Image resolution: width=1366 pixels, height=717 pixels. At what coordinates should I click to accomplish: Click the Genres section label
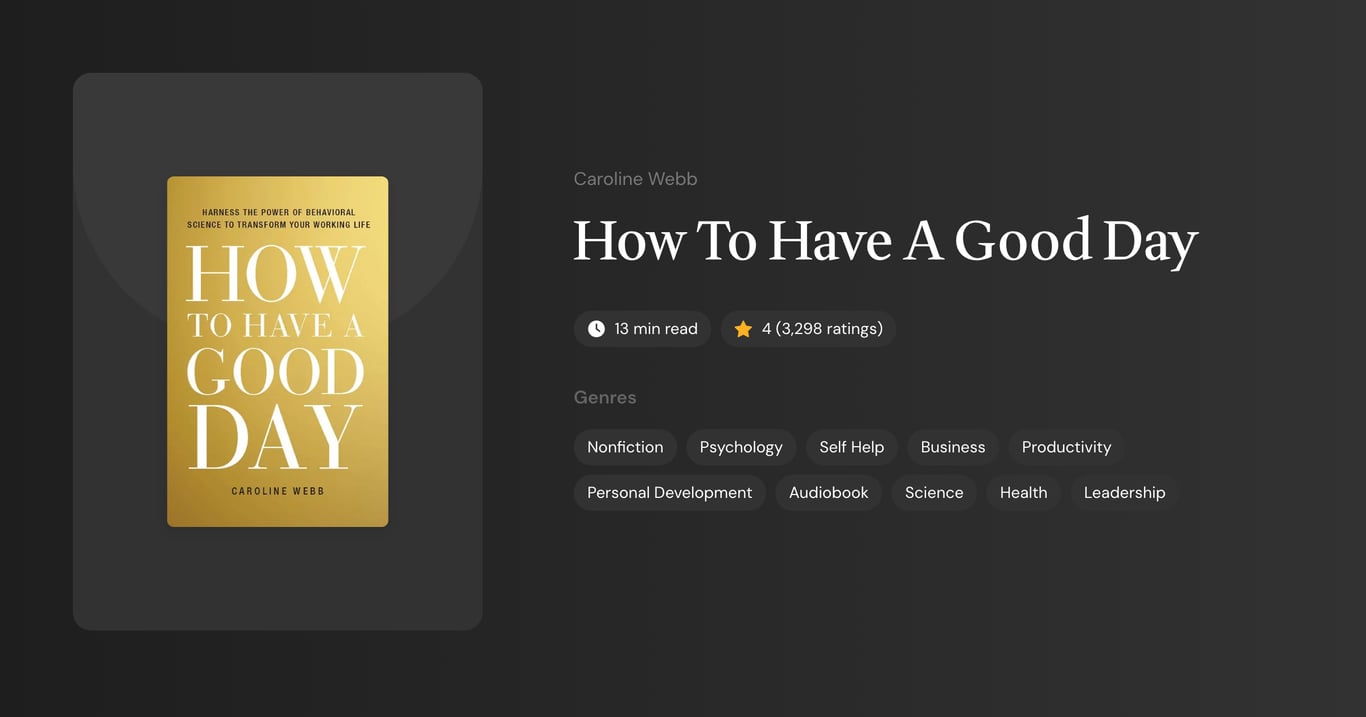click(605, 397)
